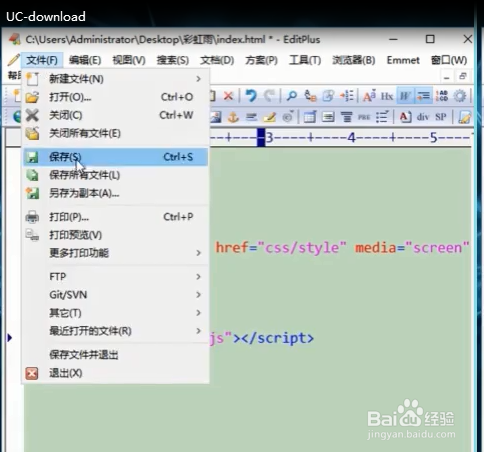The height and width of the screenshot is (452, 484).
Task: Click the magnifier find icon
Action: click(292, 96)
